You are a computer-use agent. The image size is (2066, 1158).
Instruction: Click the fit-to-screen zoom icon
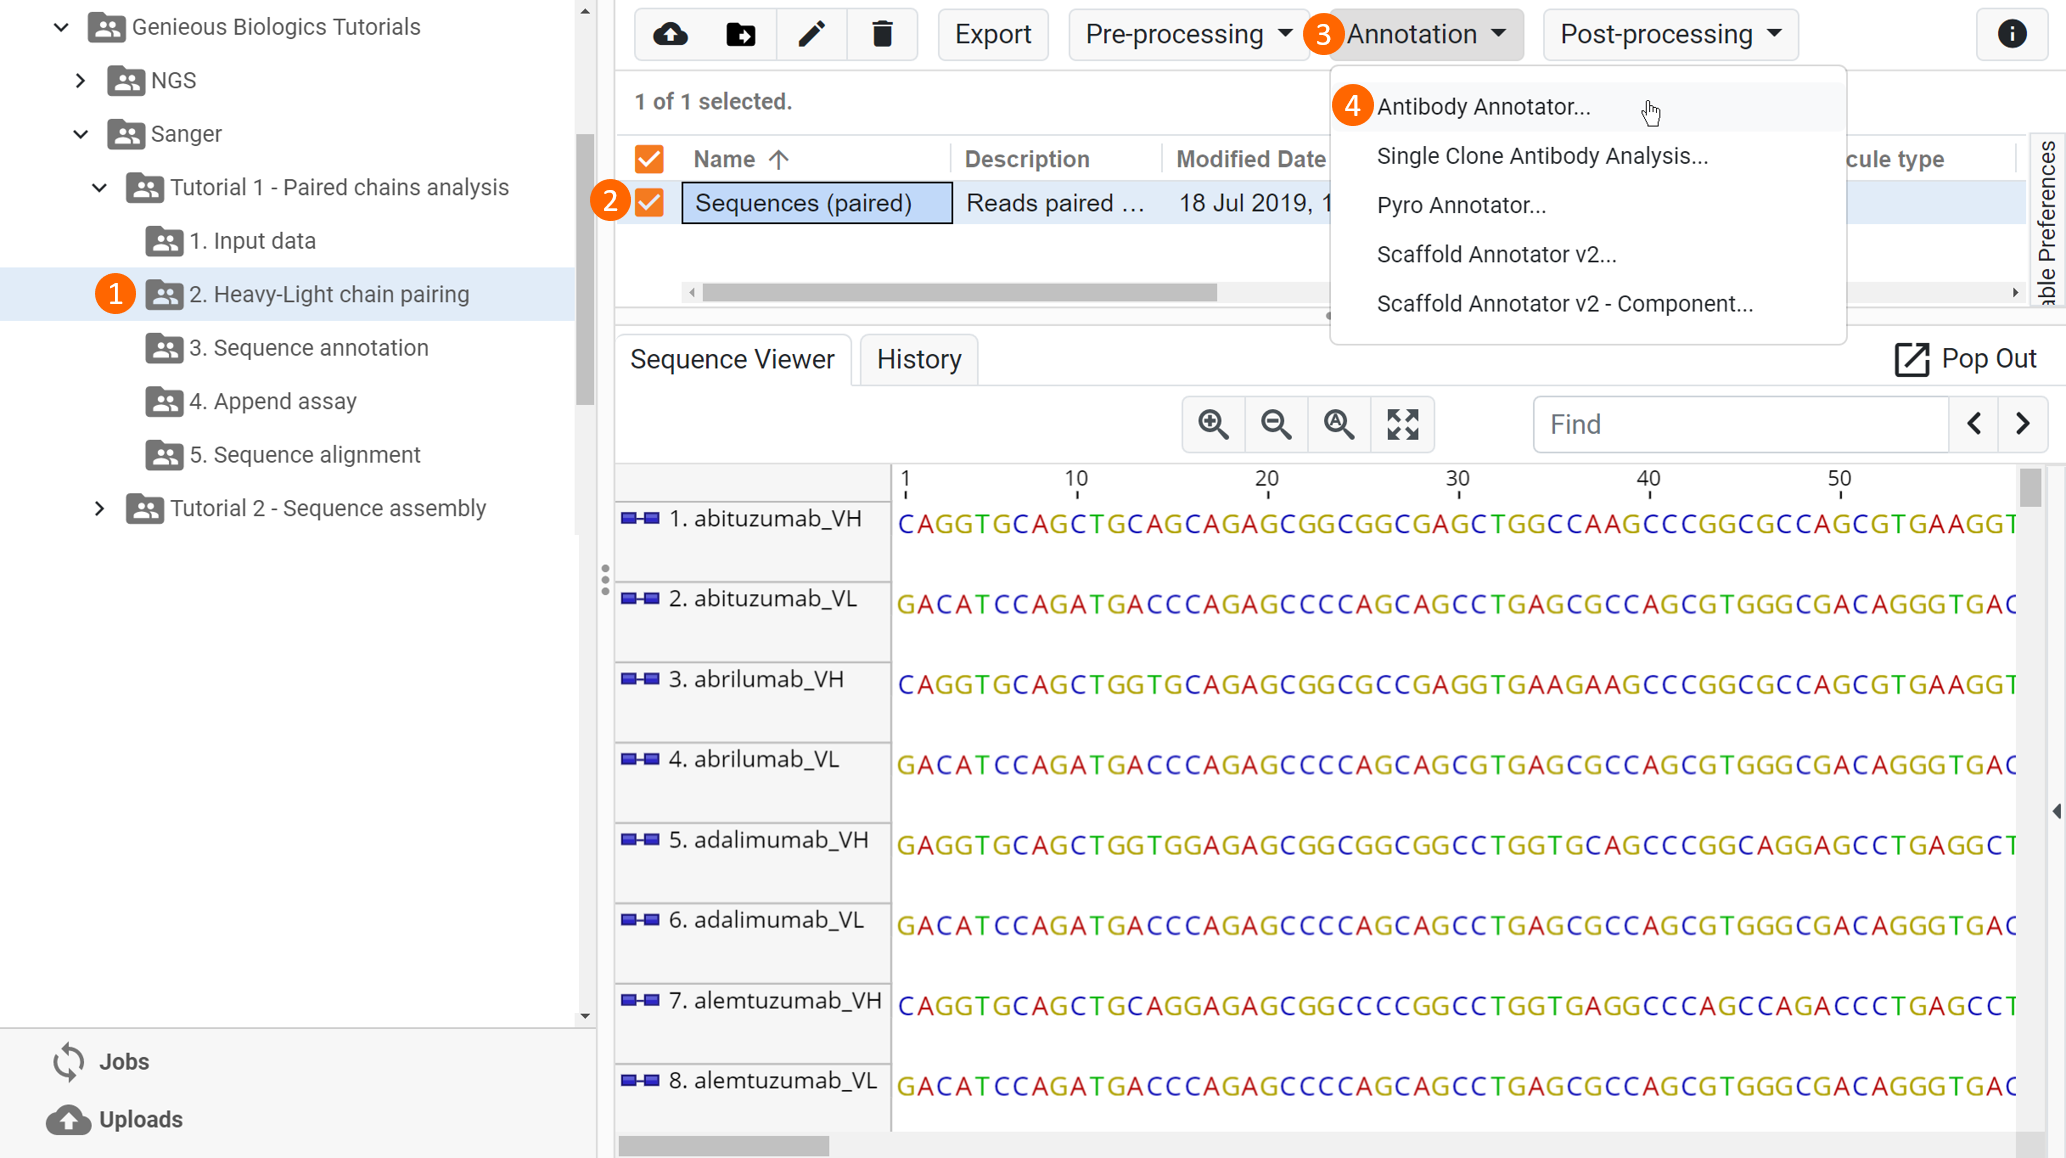(1403, 425)
